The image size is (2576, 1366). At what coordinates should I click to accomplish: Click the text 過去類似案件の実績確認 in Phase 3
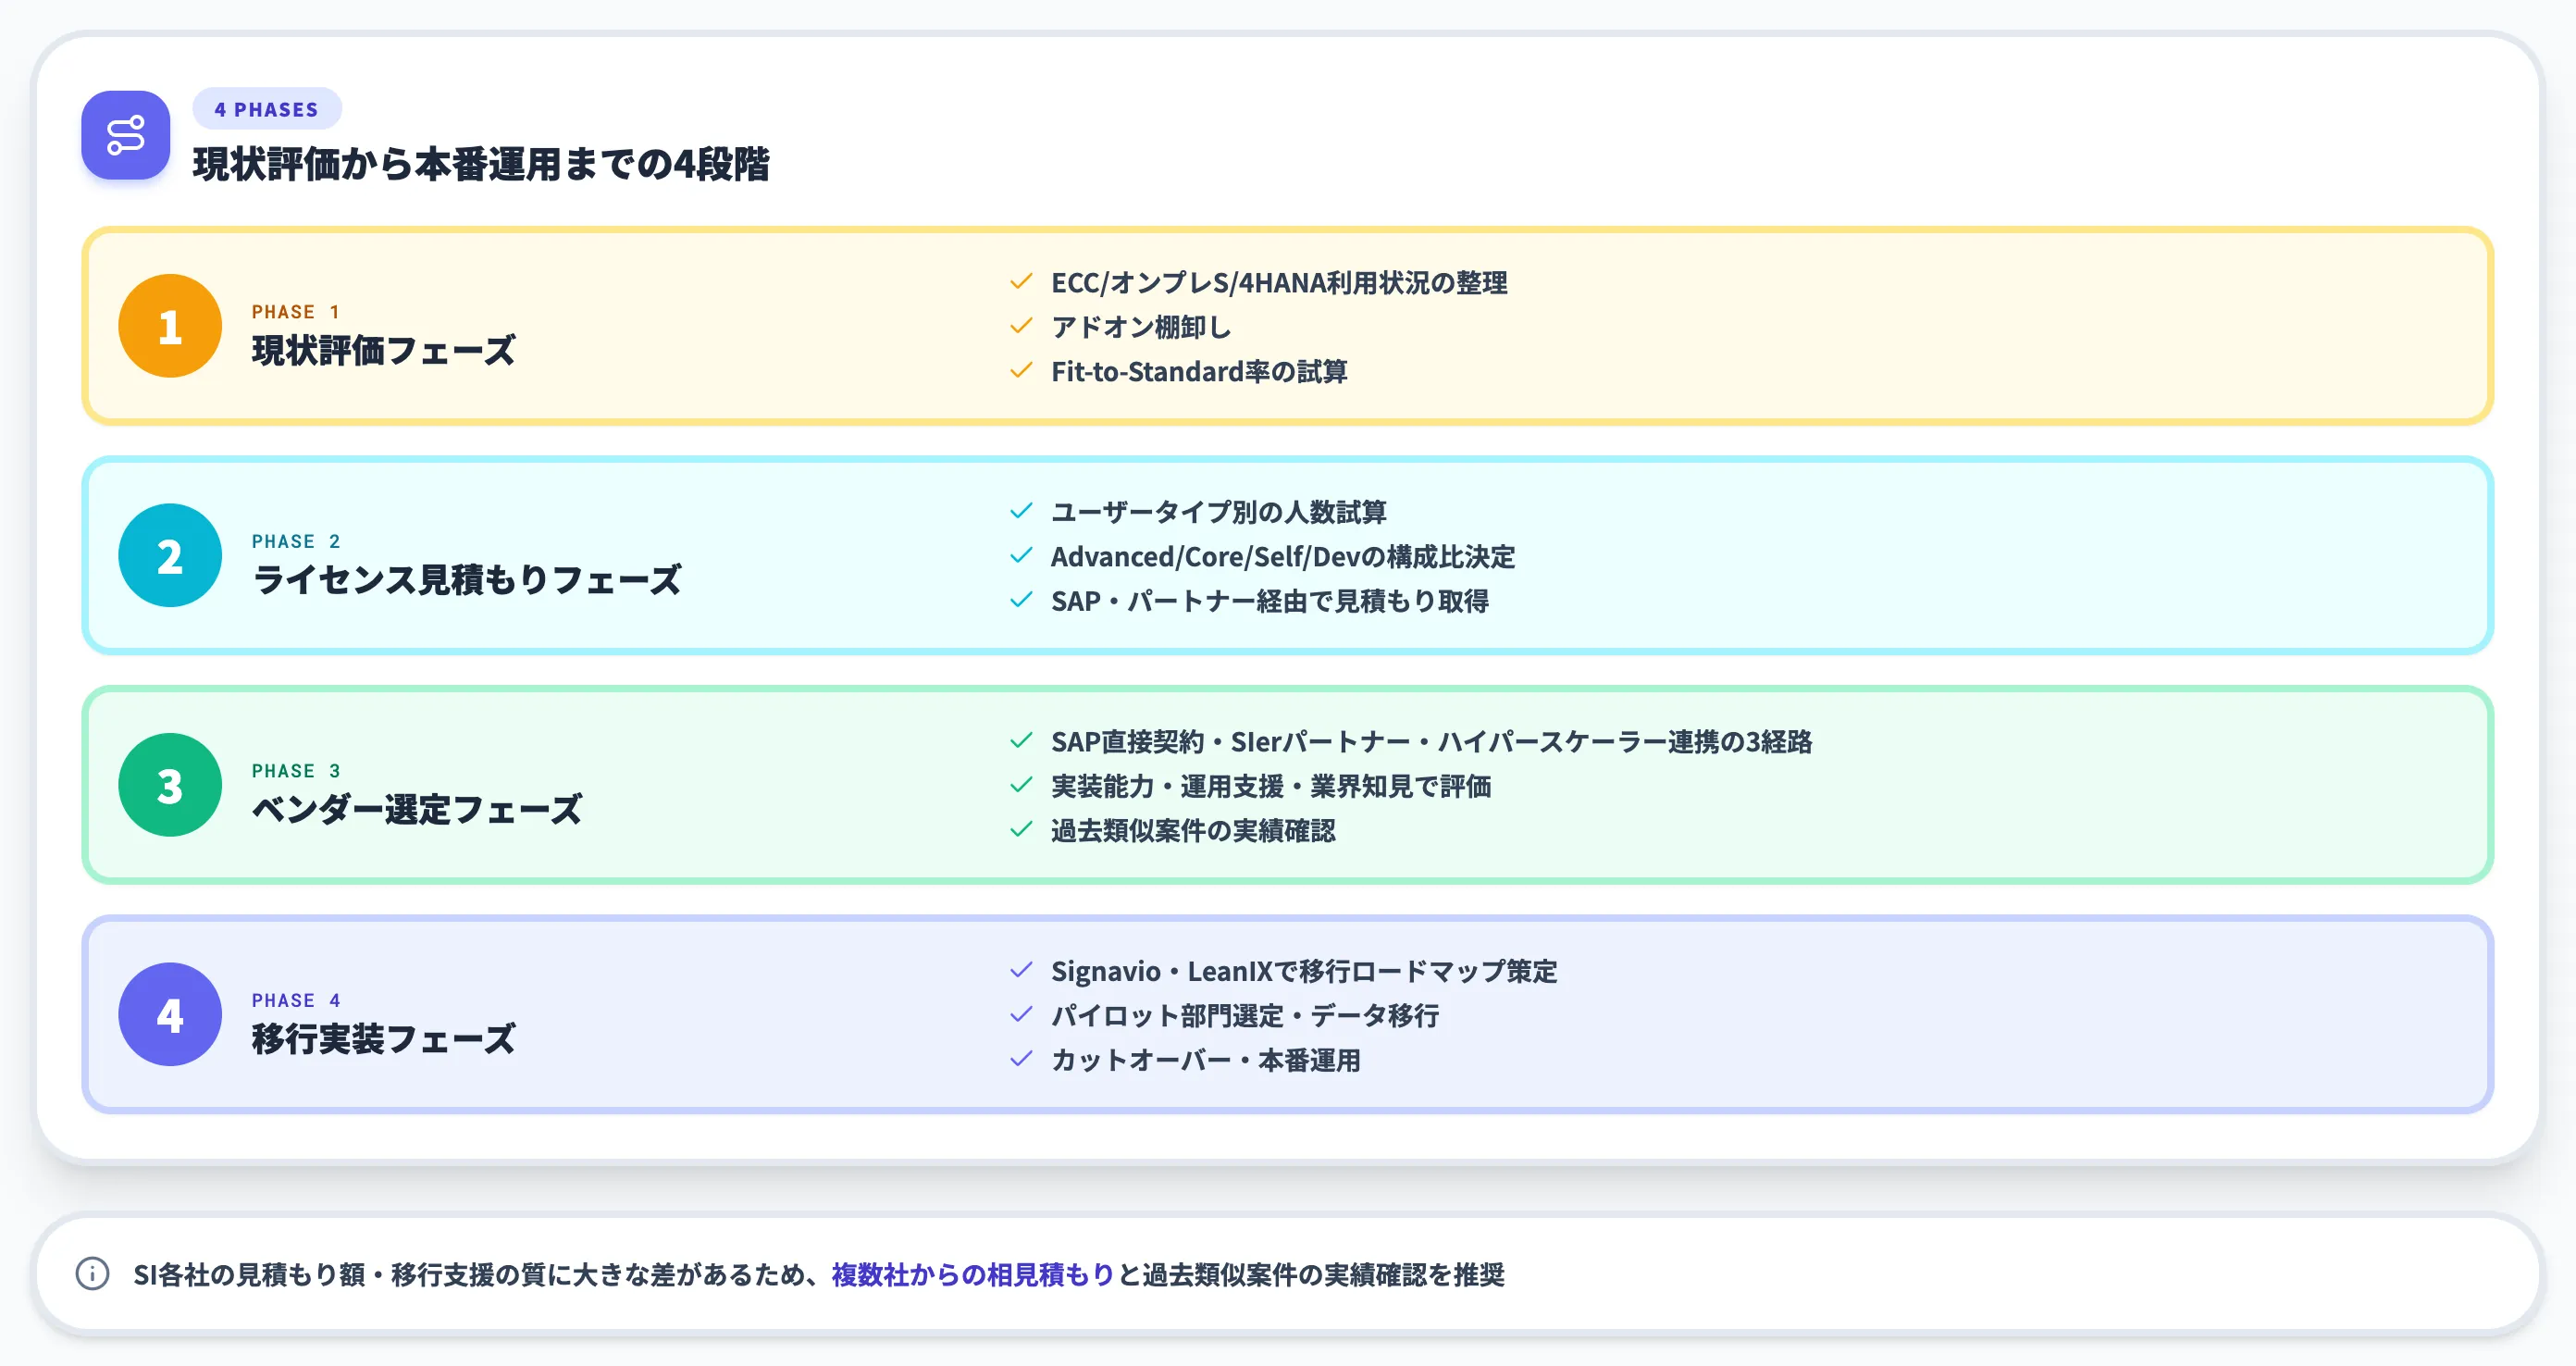click(1193, 831)
